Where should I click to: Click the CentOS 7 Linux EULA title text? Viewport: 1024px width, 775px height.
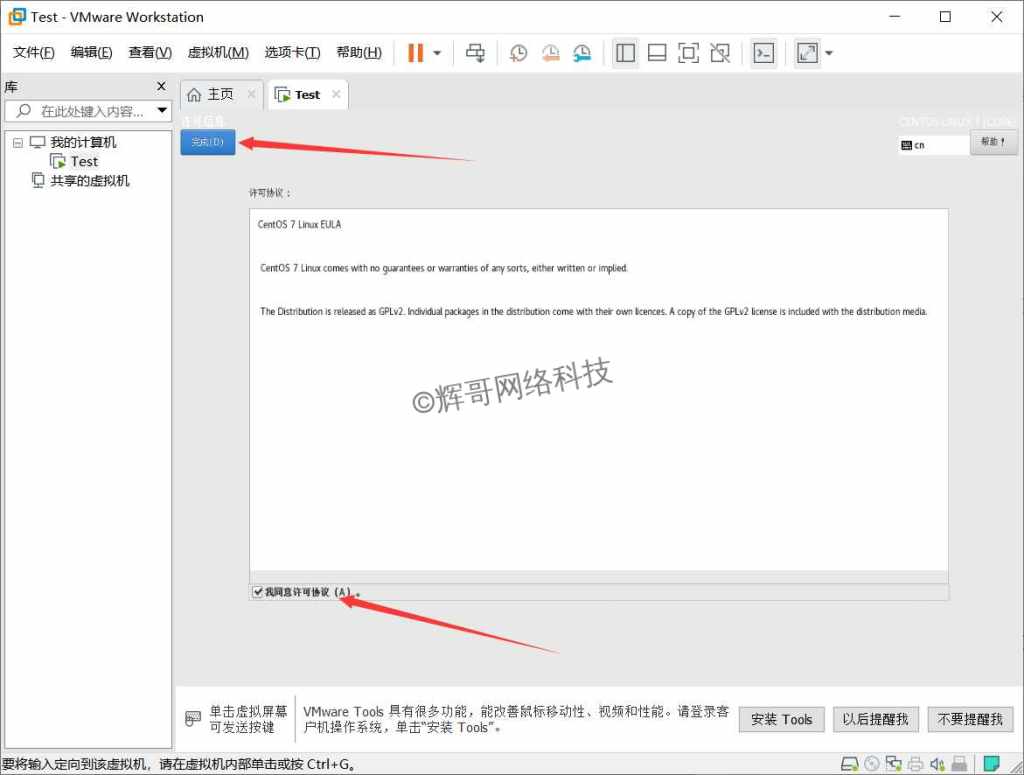point(299,225)
